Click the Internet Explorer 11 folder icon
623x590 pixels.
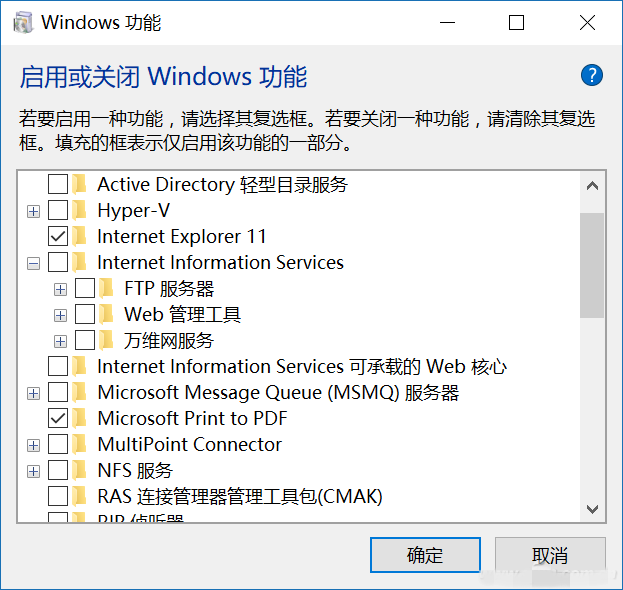tap(79, 237)
